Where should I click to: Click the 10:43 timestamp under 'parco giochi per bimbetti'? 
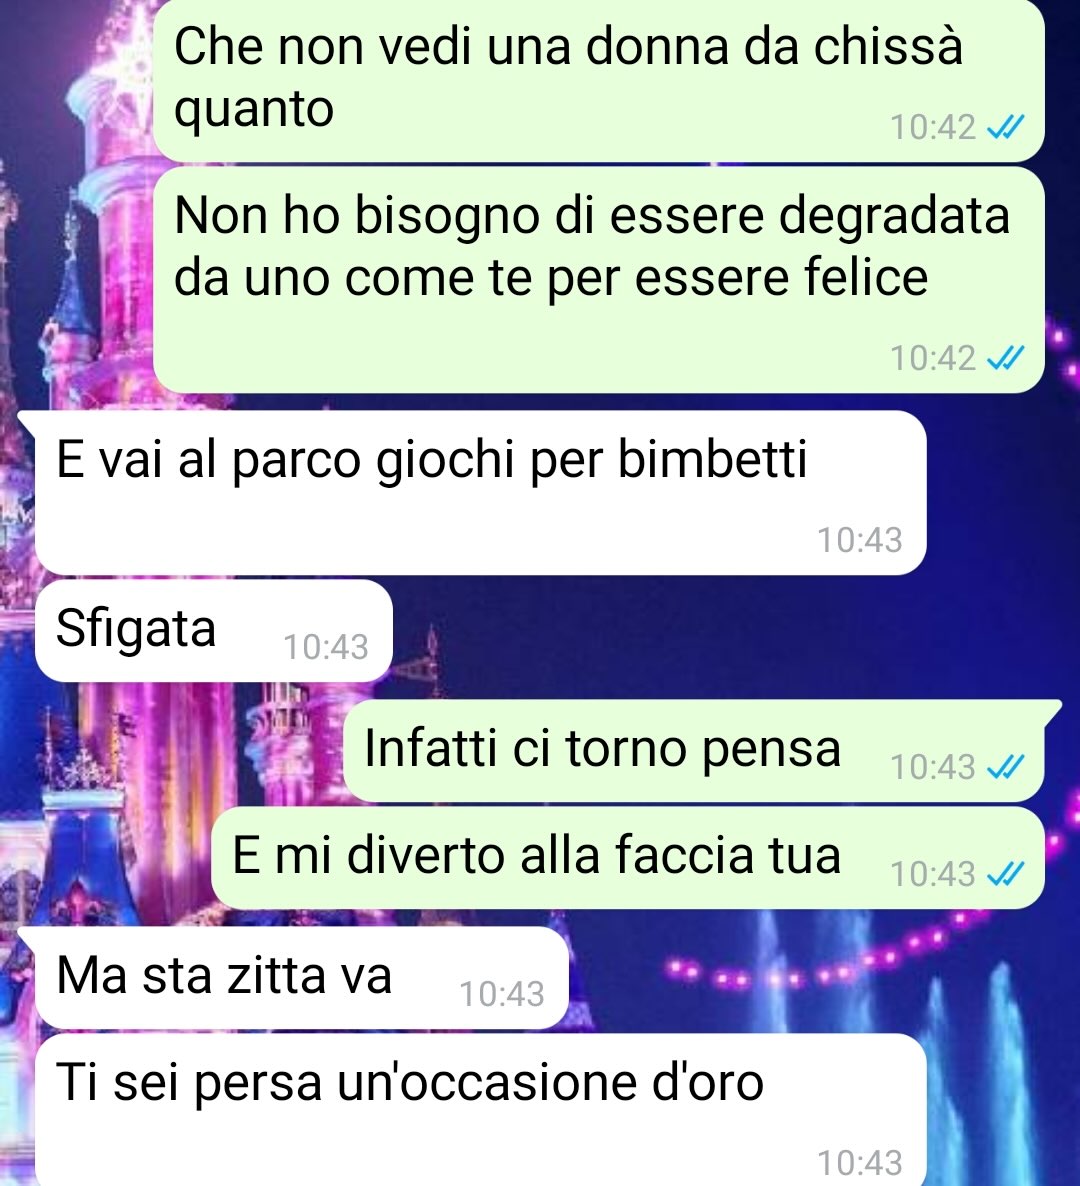click(x=860, y=541)
